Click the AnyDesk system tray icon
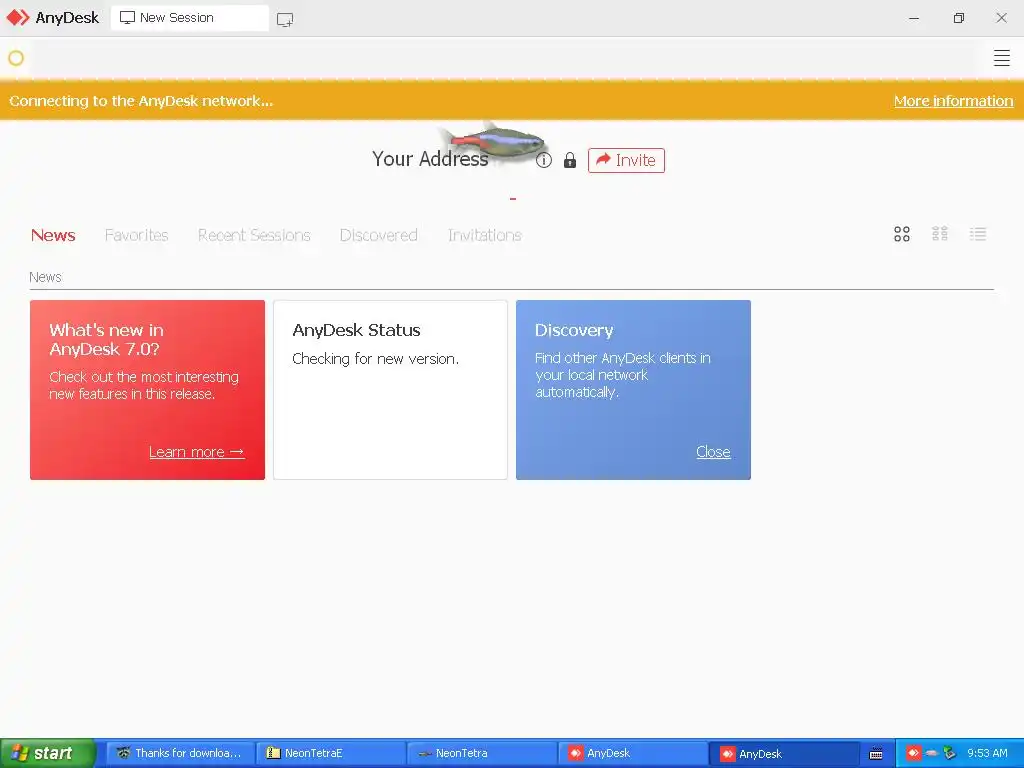The width and height of the screenshot is (1024, 768). [x=913, y=753]
